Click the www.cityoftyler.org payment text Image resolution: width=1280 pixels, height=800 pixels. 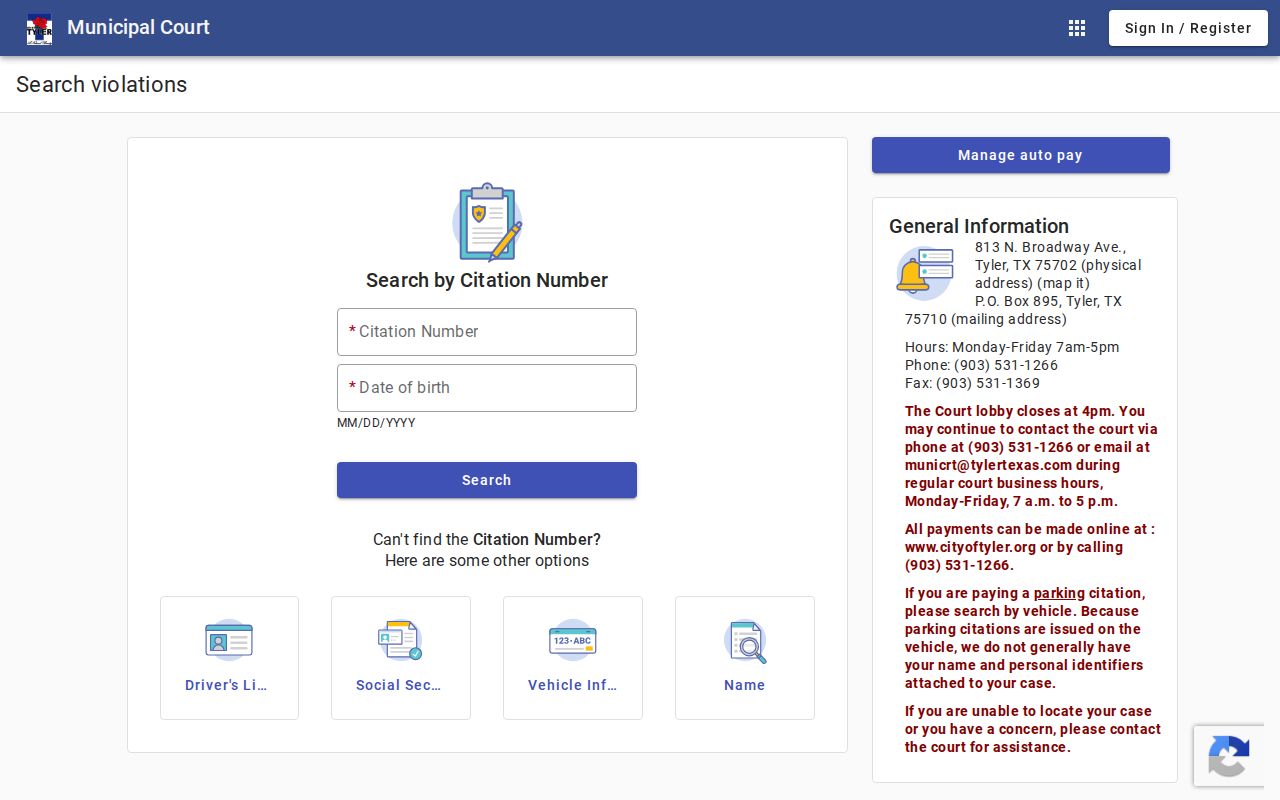pos(970,547)
